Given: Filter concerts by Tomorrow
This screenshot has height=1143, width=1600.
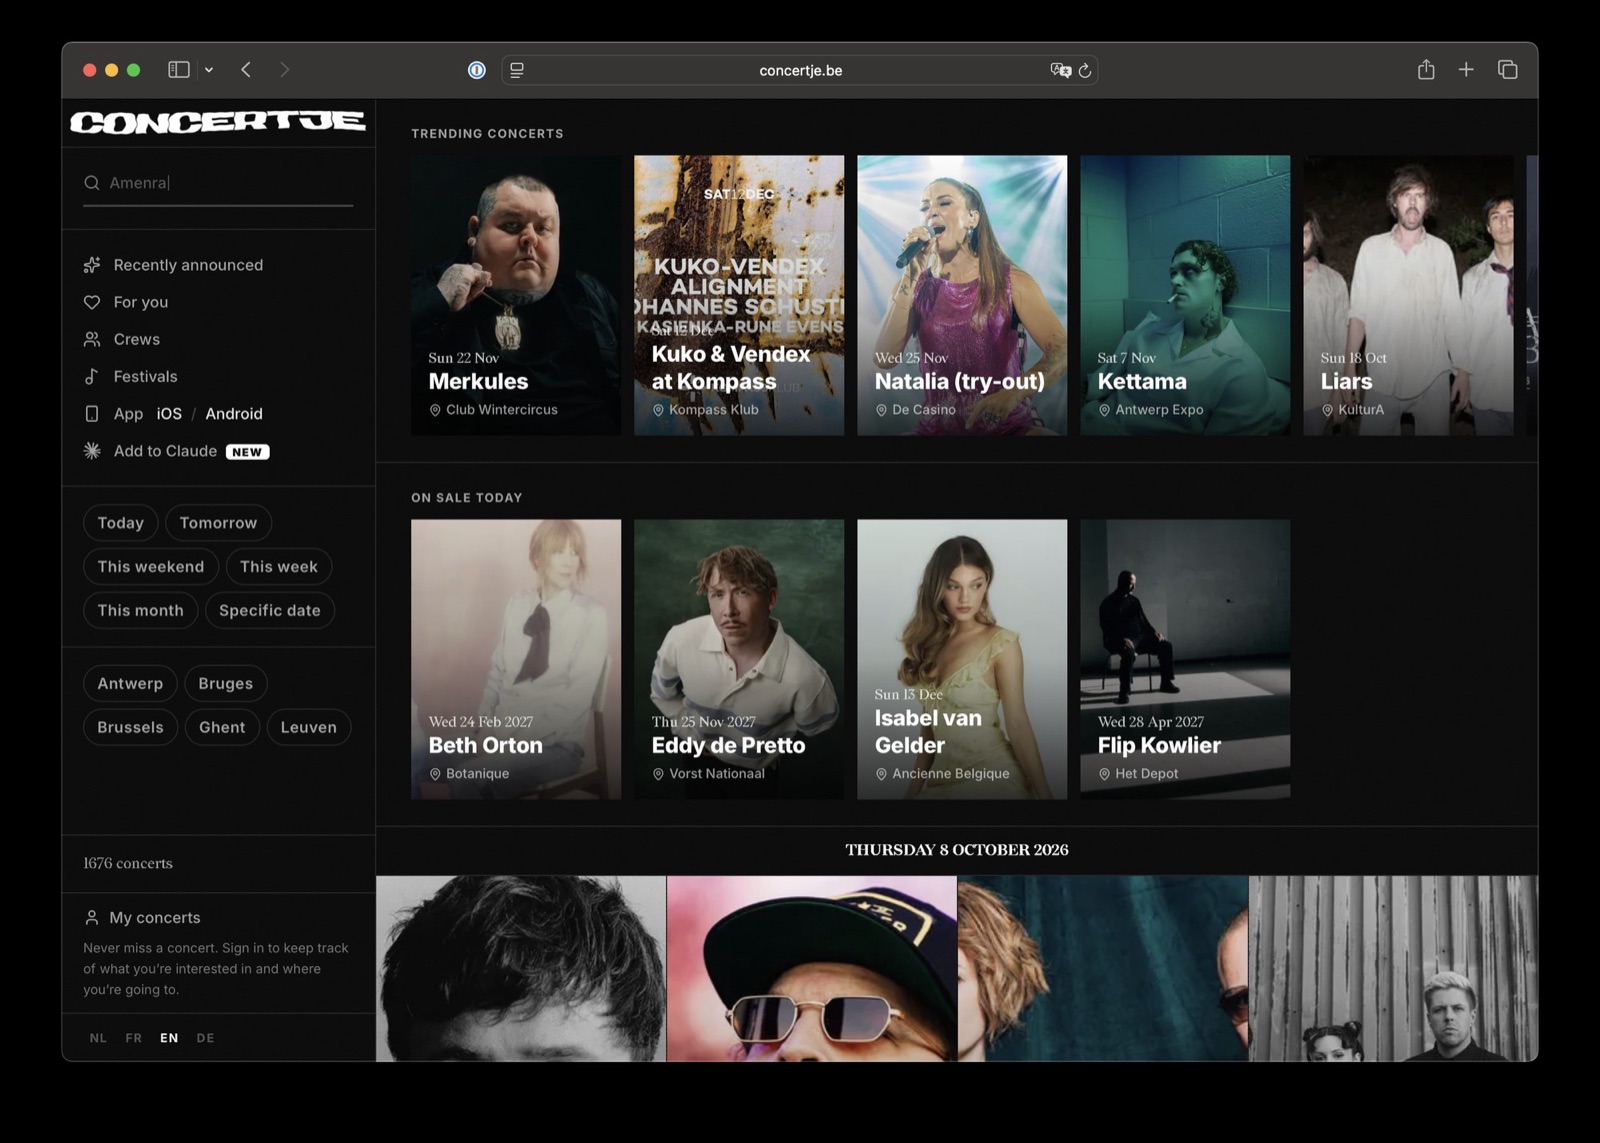Looking at the screenshot, I should click(x=218, y=523).
